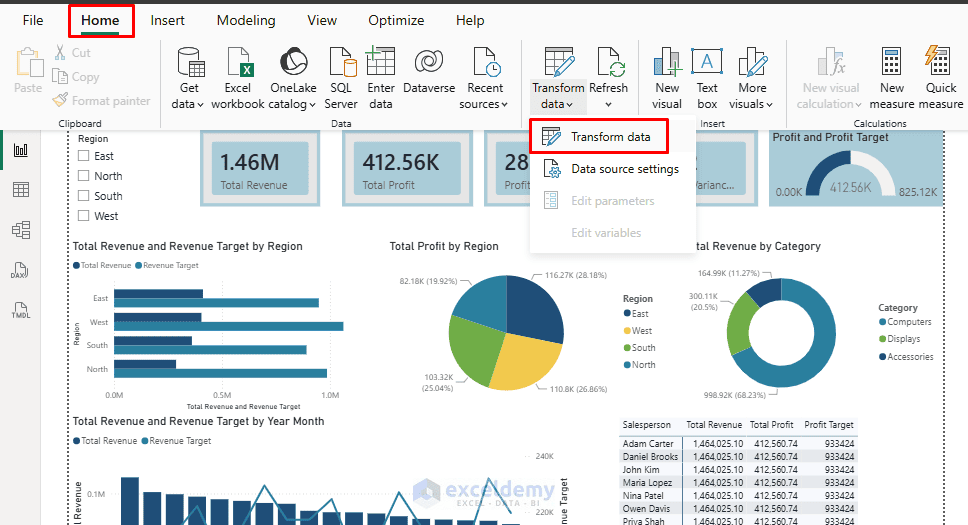This screenshot has height=525, width=968.
Task: Click the Displays green legend swatch
Action: (883, 338)
